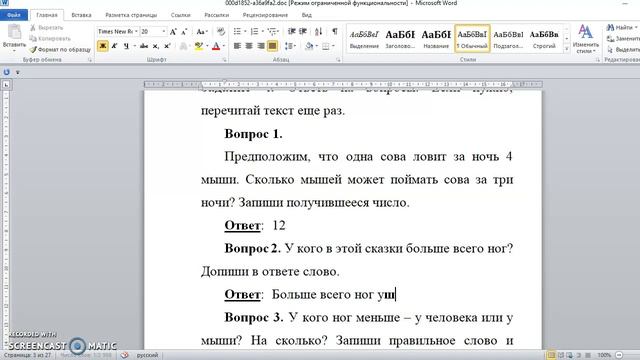Expand the styles gallery more arrow
640x360 pixels.
[x=567, y=49]
